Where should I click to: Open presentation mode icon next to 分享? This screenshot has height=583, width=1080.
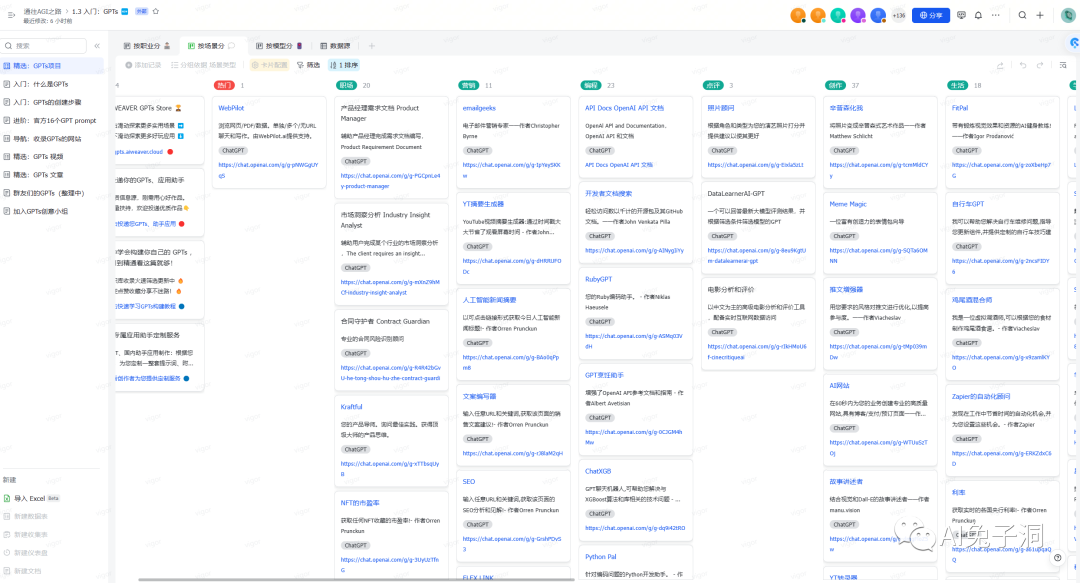(962, 15)
